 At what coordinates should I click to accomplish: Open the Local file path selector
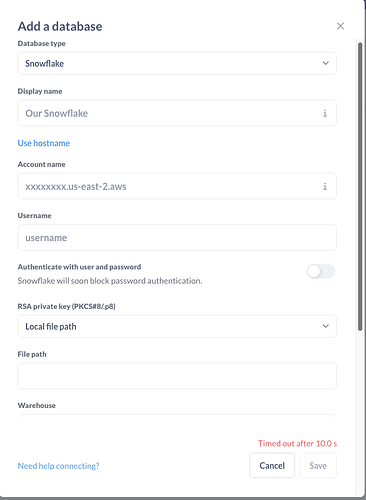(x=177, y=326)
